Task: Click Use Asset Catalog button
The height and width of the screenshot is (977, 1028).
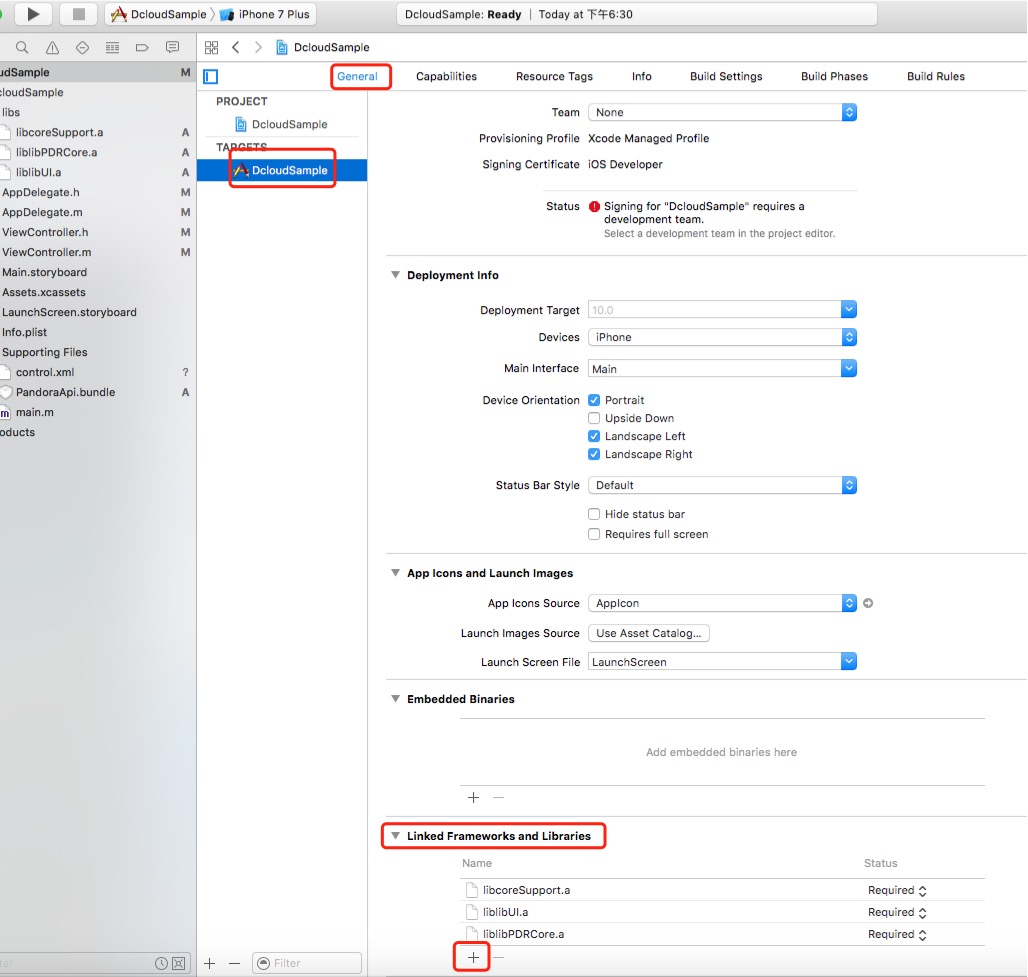Action: [648, 633]
